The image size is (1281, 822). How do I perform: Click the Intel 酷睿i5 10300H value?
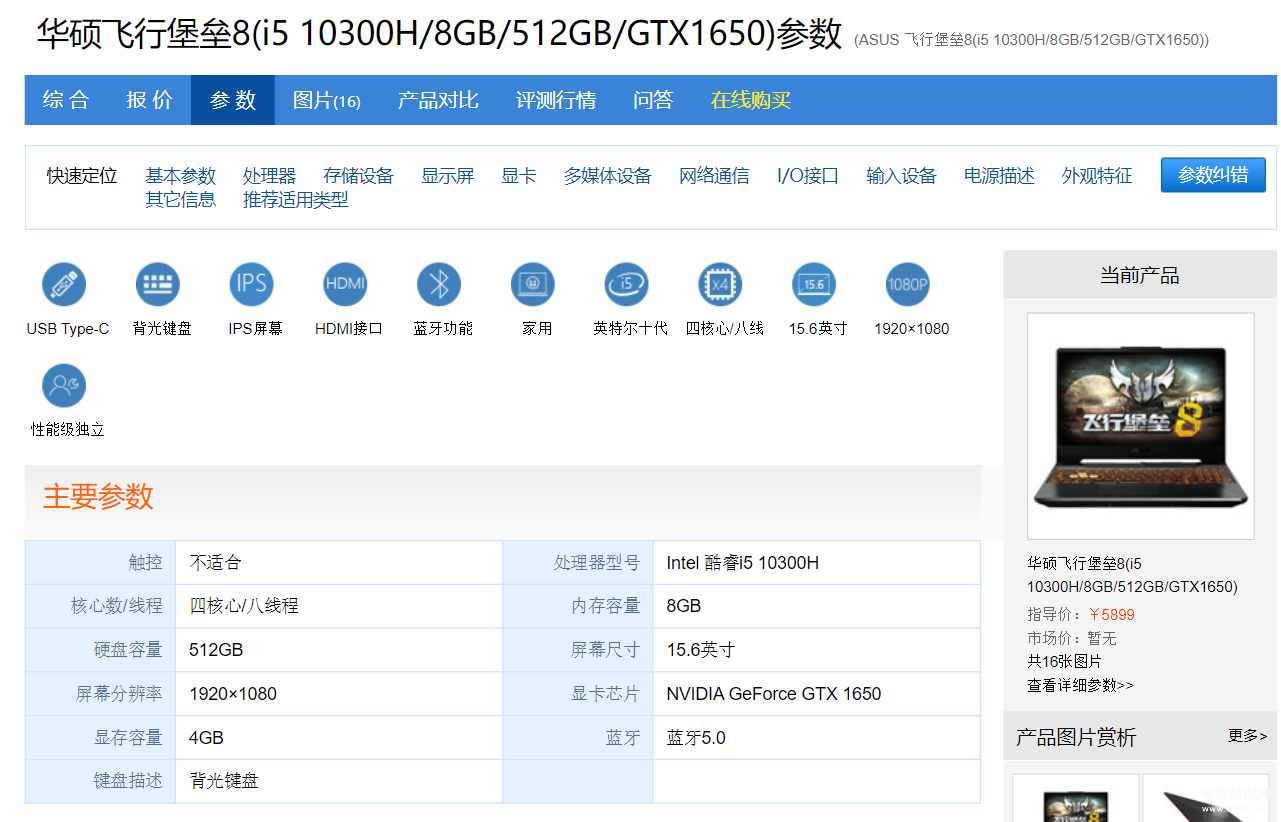click(743, 563)
